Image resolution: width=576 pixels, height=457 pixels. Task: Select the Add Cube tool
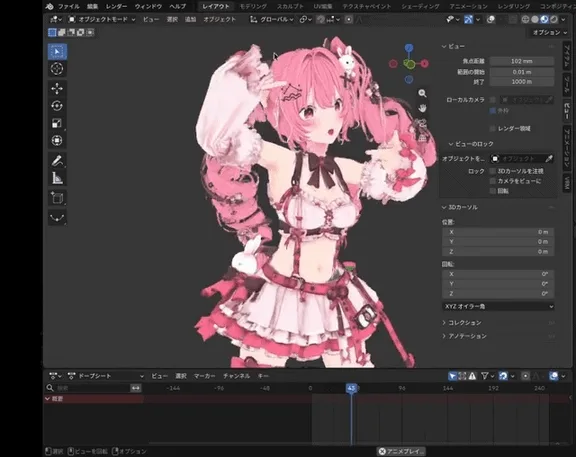[x=57, y=198]
